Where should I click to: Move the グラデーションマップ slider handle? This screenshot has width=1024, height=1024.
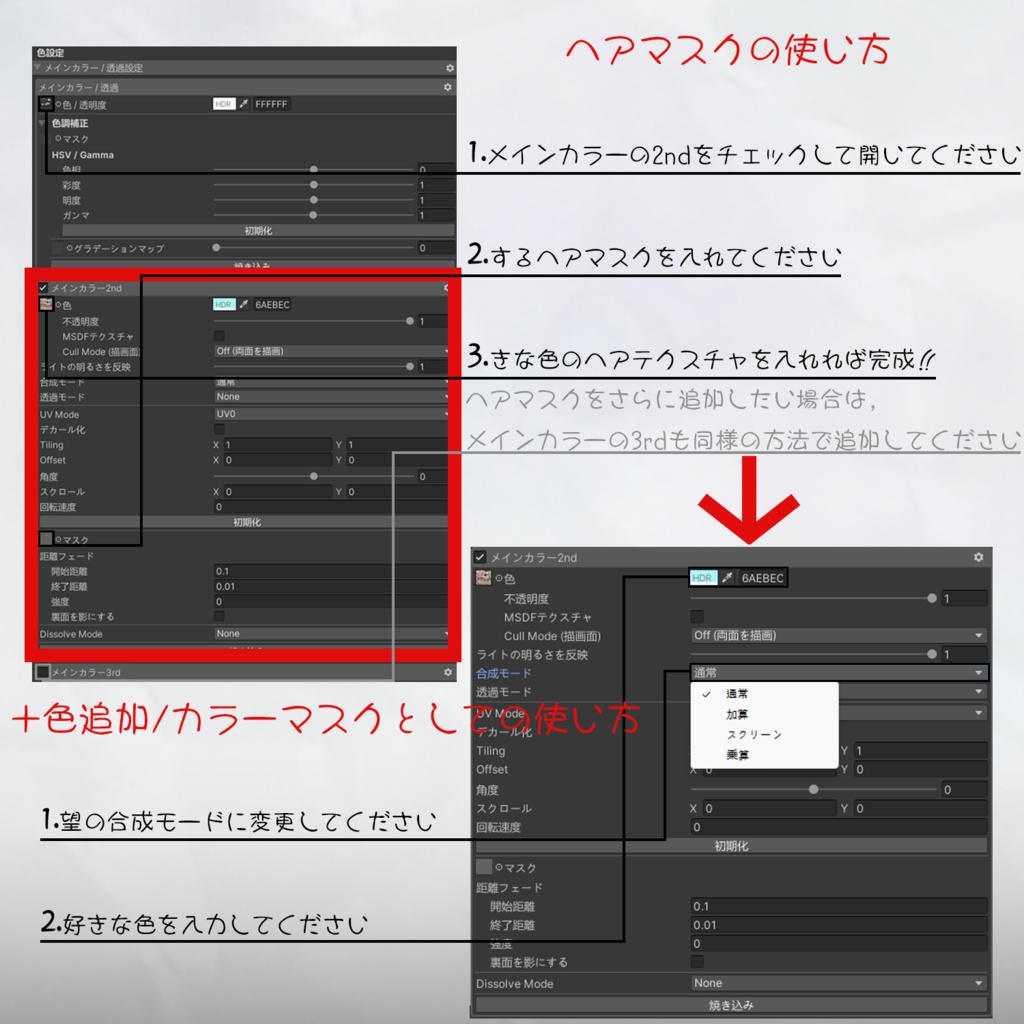(x=216, y=248)
